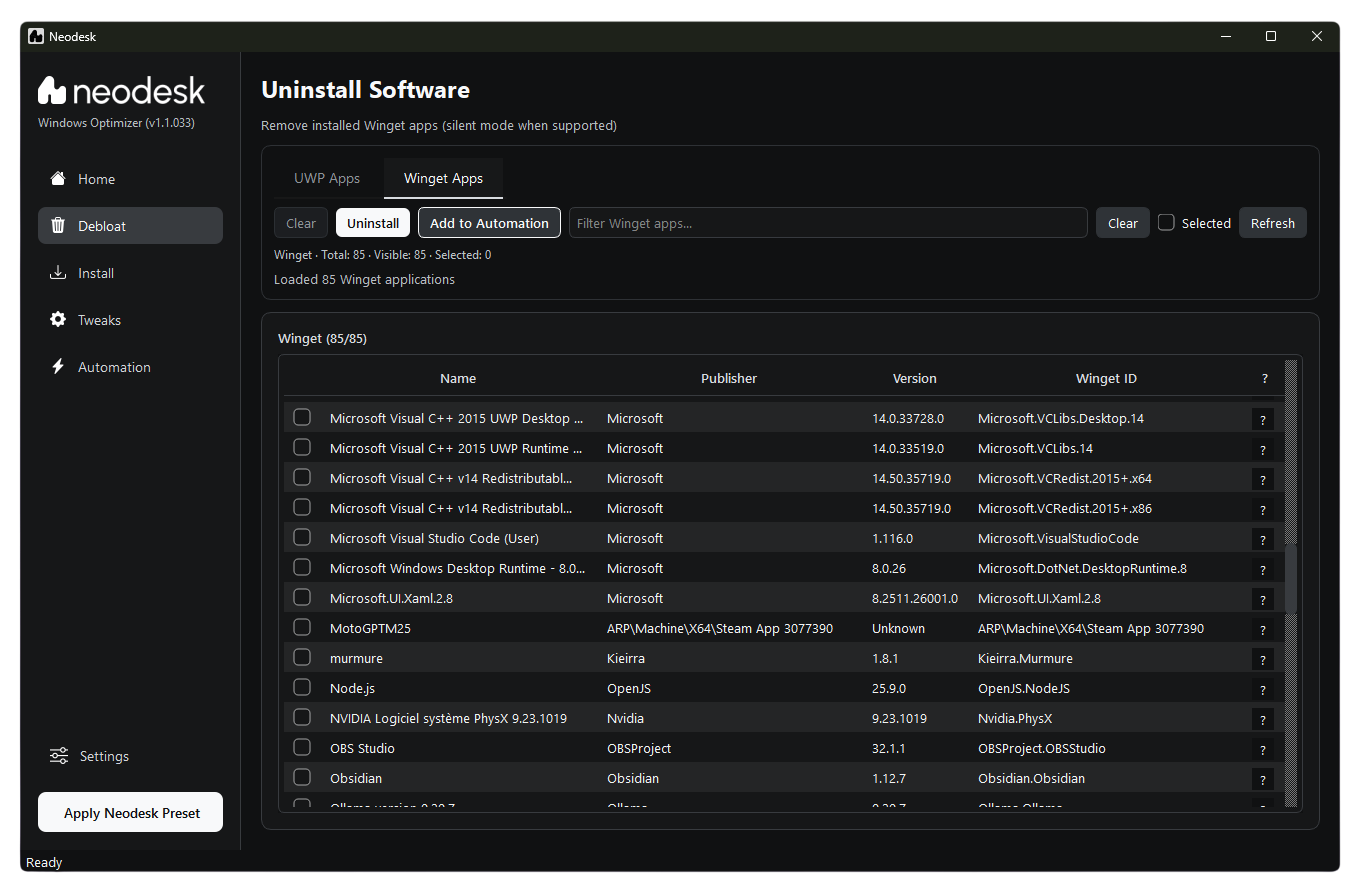The width and height of the screenshot is (1366, 894).
Task: Click the Uninstall button
Action: (x=372, y=222)
